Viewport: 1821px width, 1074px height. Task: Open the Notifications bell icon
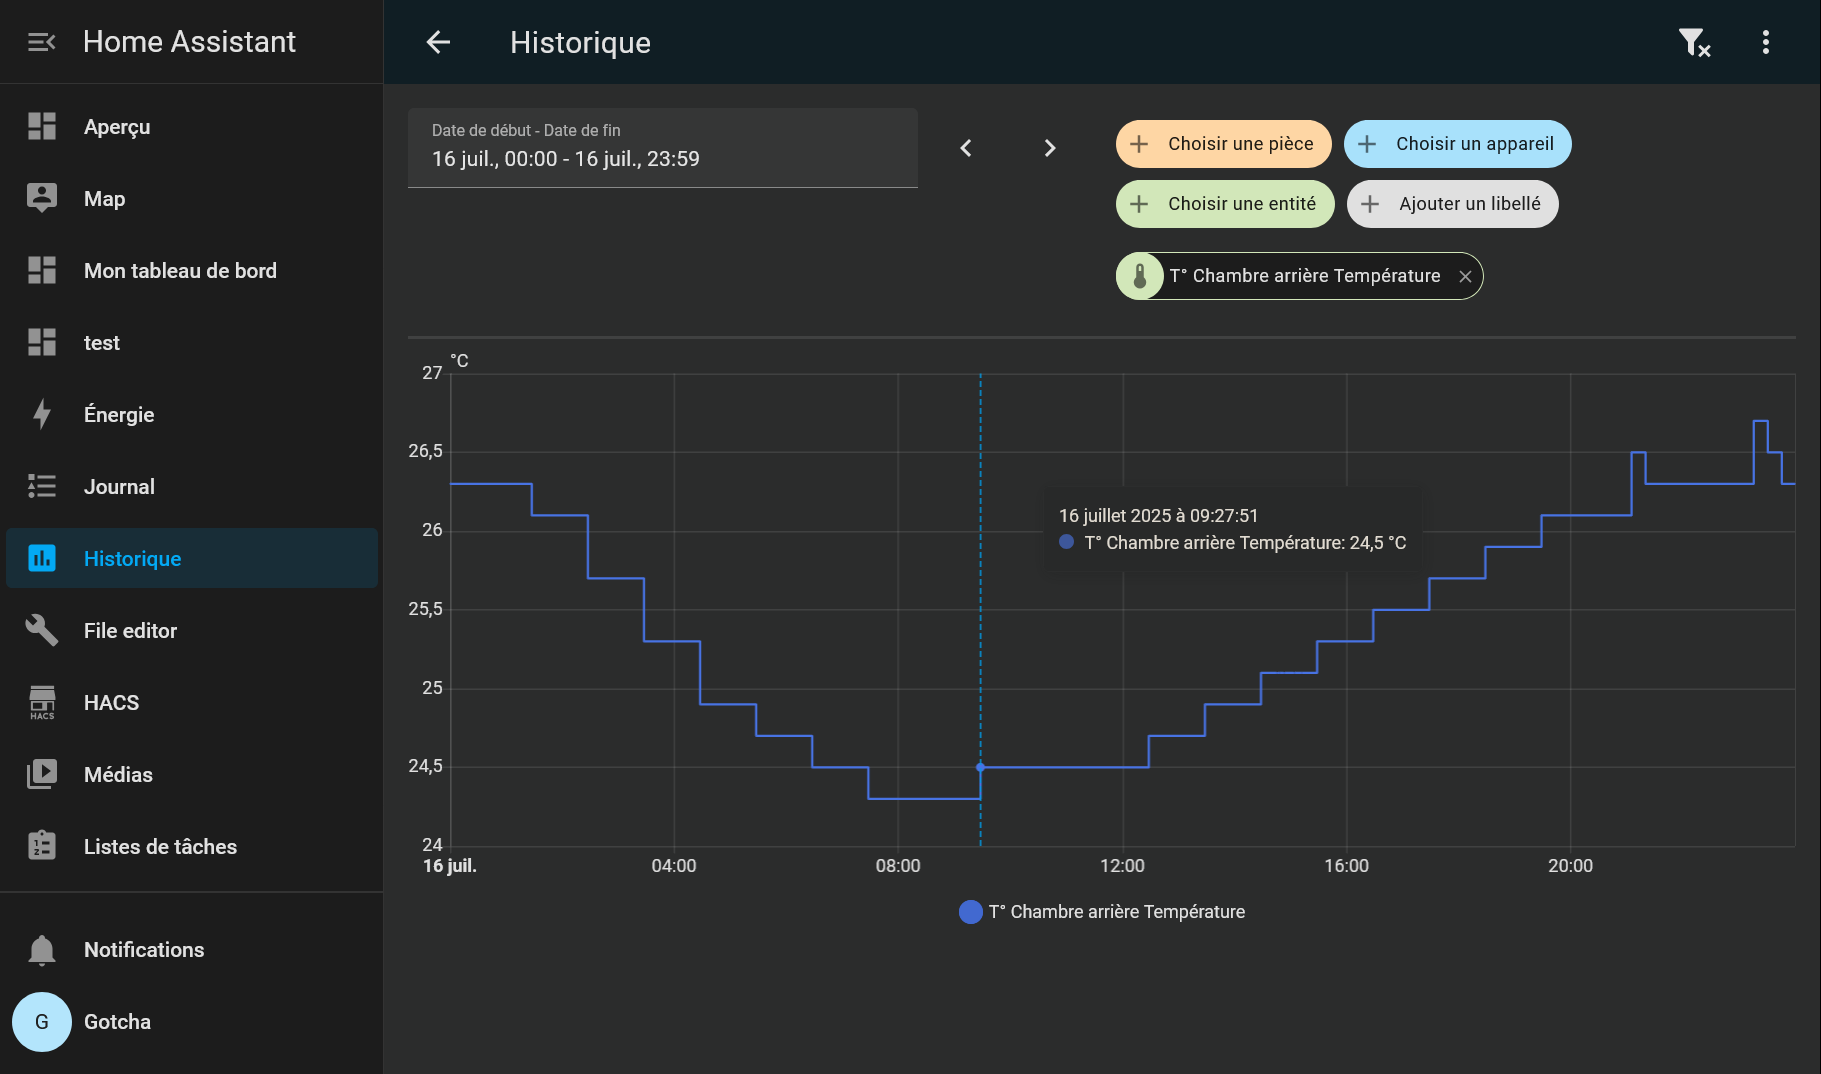(42, 950)
